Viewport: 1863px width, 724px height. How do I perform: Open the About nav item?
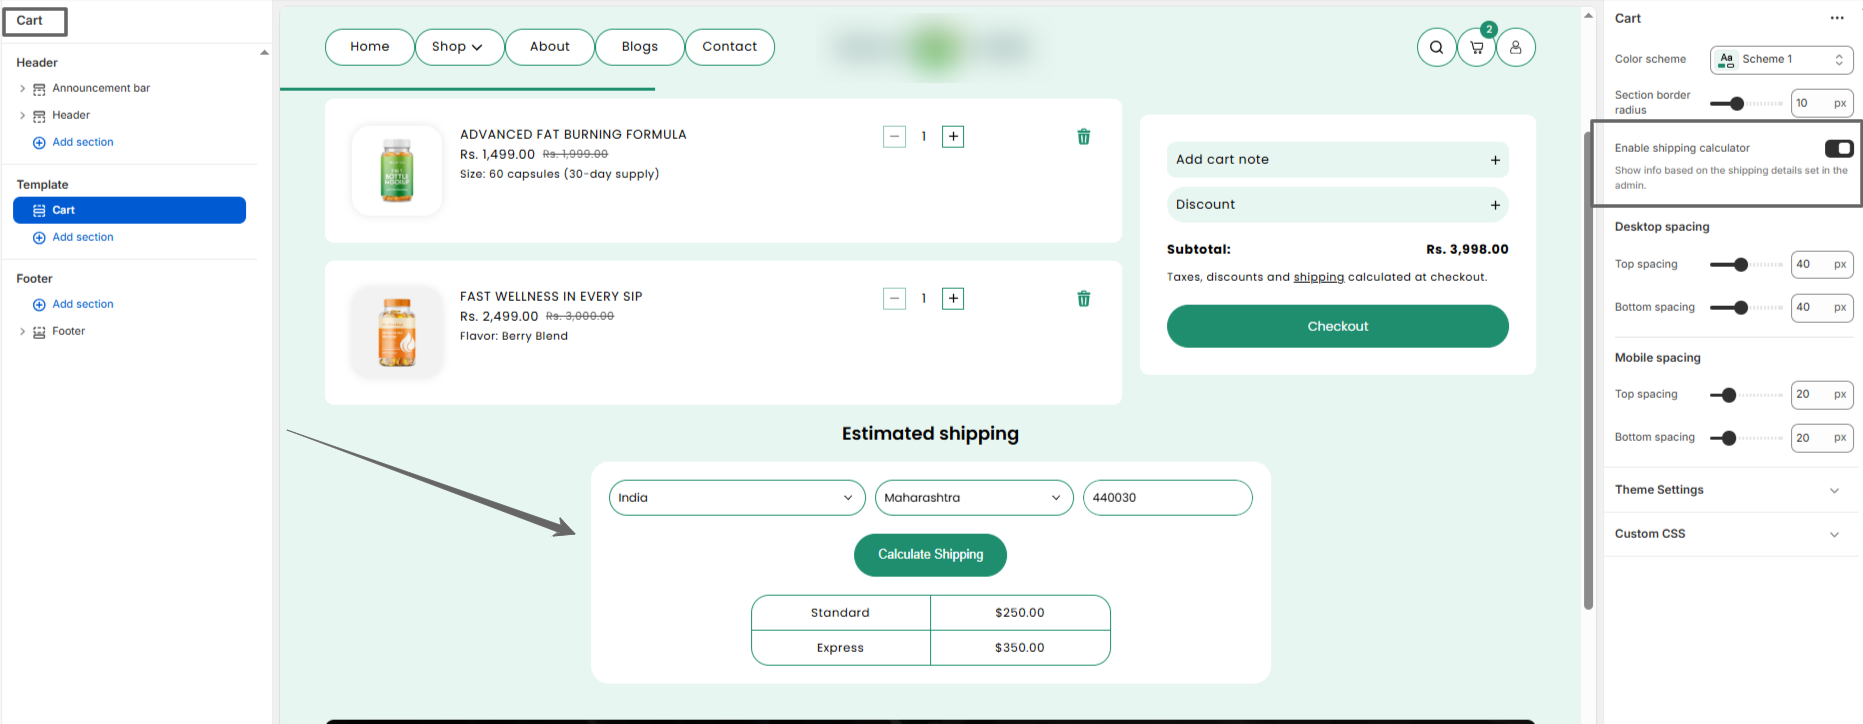pyautogui.click(x=550, y=47)
